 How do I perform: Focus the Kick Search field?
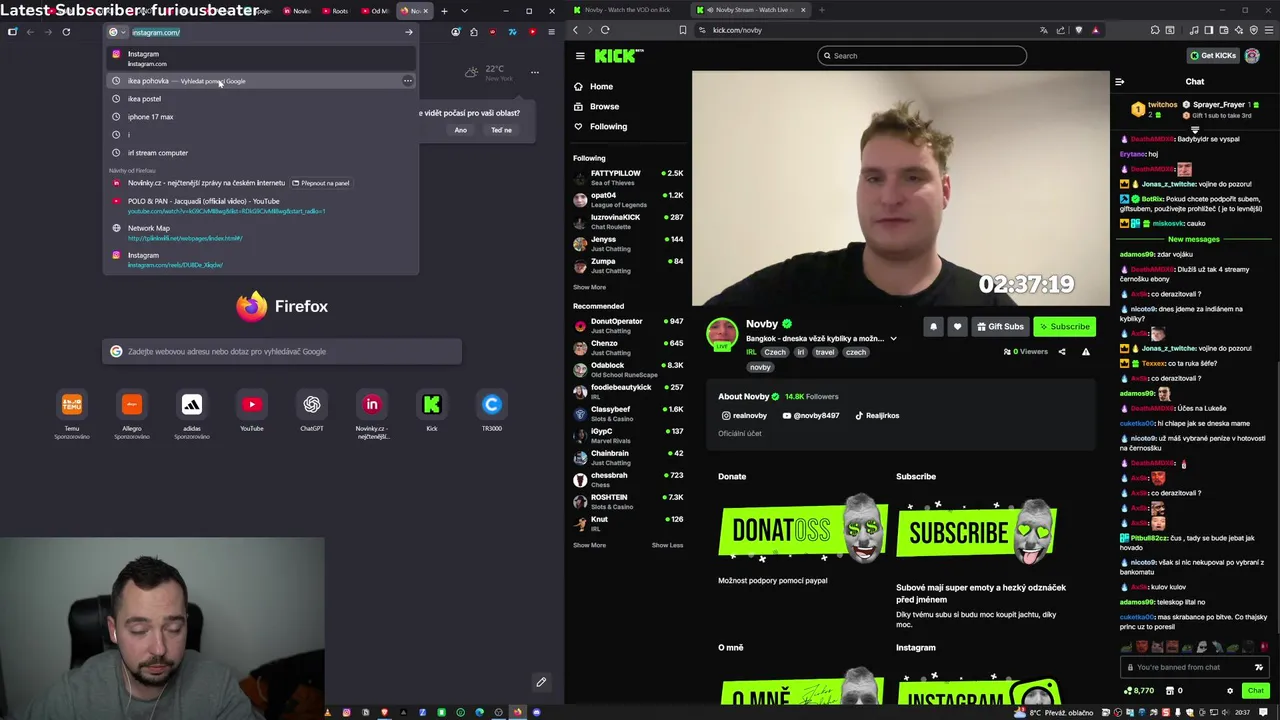click(x=921, y=56)
